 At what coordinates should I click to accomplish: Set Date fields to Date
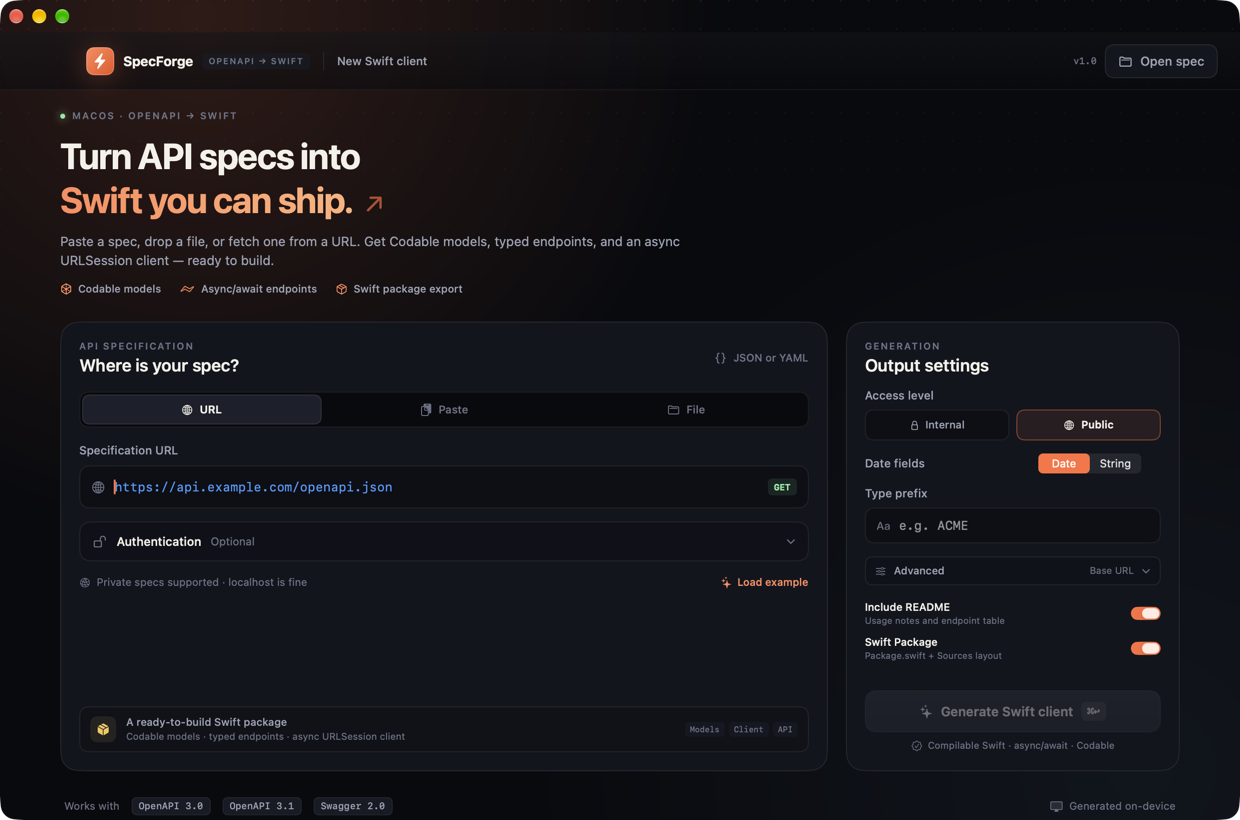pos(1063,464)
